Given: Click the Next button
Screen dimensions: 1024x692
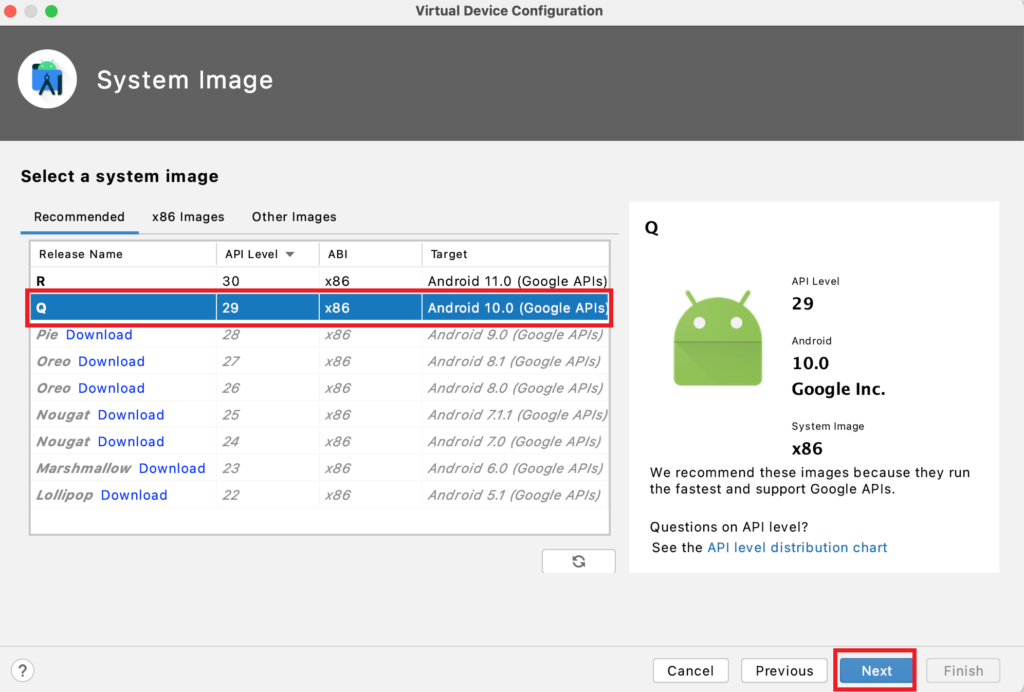Looking at the screenshot, I should click(x=876, y=670).
